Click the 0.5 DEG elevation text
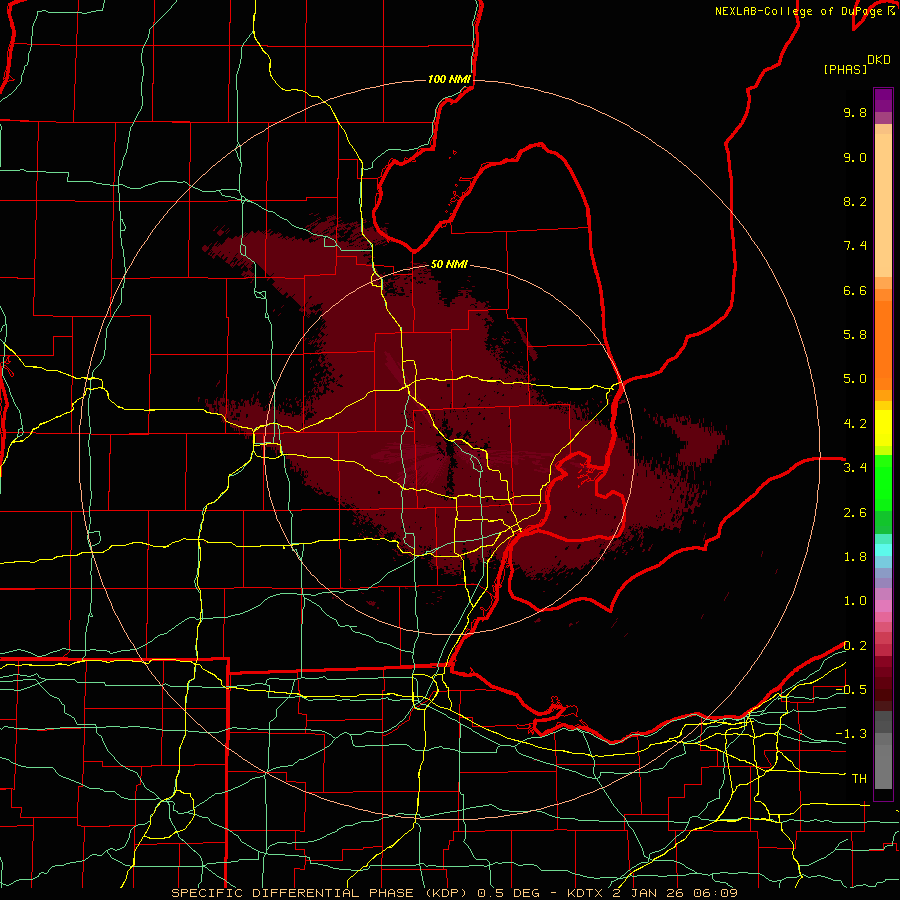The height and width of the screenshot is (900, 900). (509, 893)
